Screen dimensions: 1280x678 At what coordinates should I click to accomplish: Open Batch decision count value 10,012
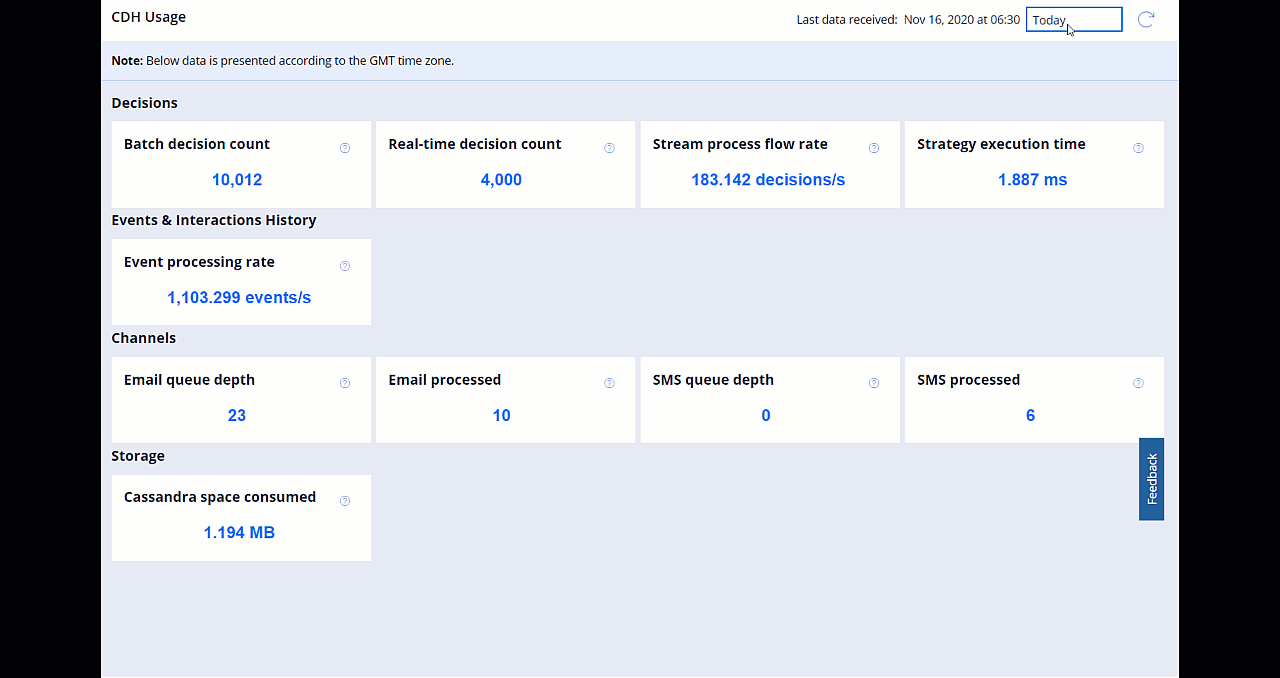tap(237, 180)
